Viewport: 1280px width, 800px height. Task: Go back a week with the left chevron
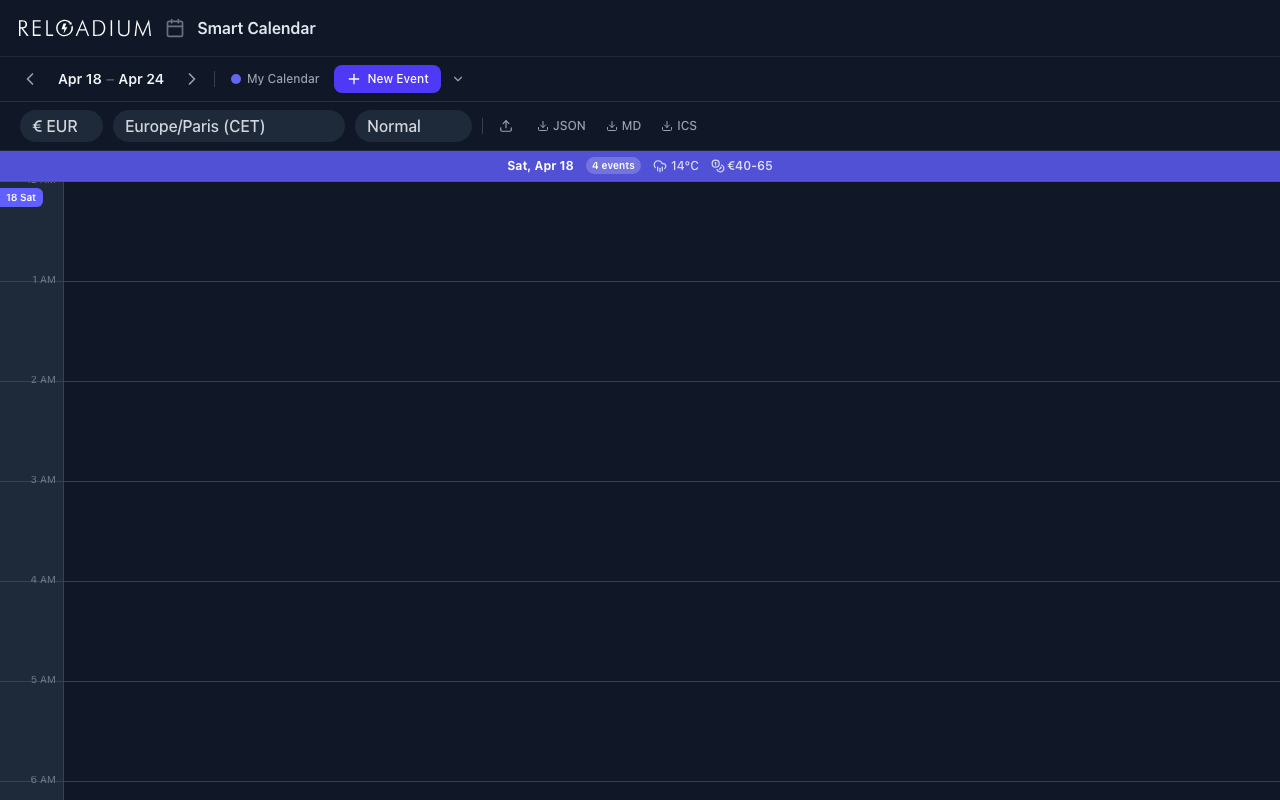coord(30,78)
